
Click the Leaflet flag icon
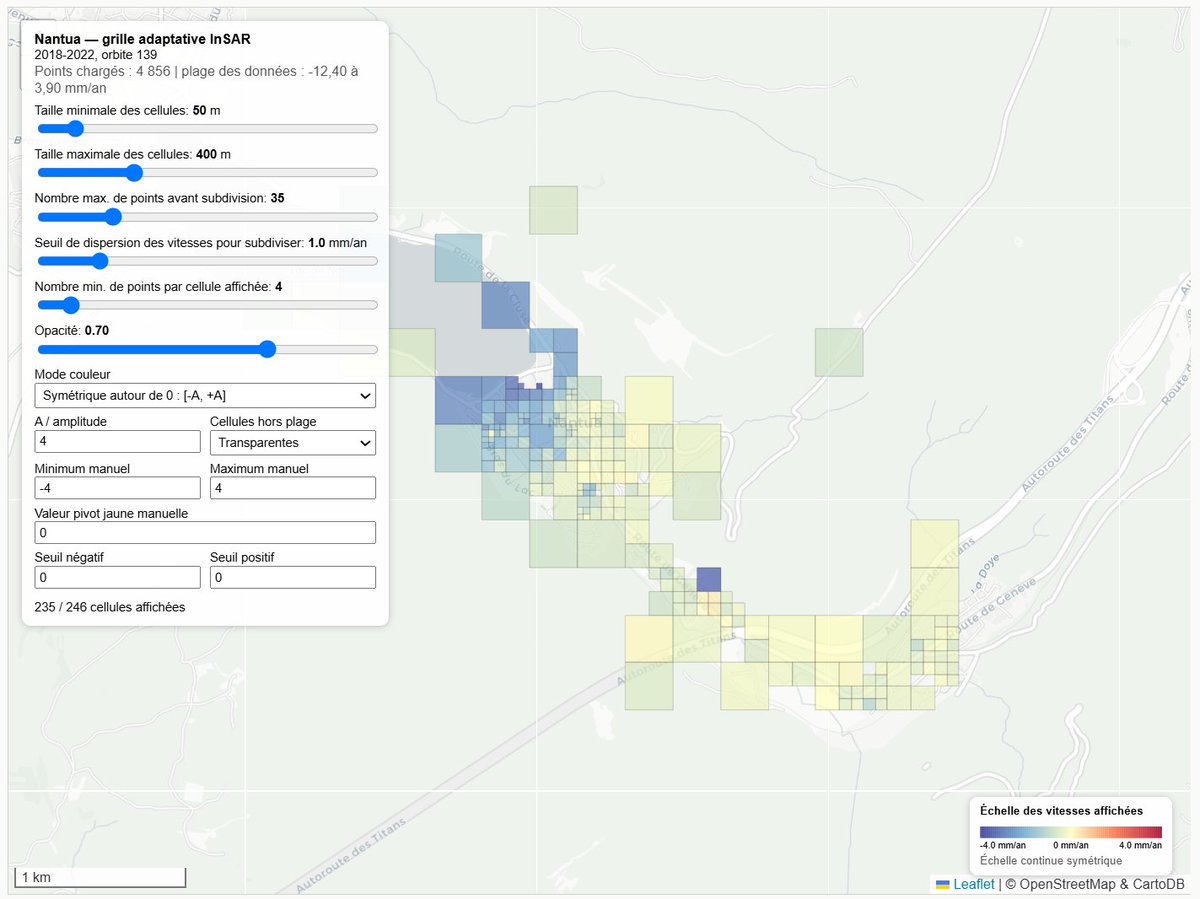pos(942,884)
